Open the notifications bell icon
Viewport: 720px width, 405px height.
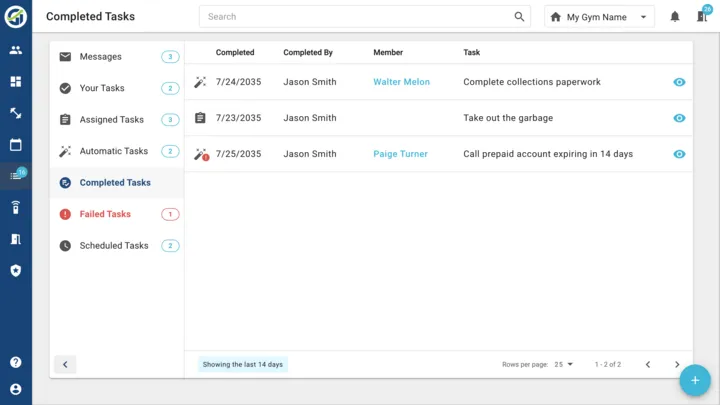[x=675, y=17]
